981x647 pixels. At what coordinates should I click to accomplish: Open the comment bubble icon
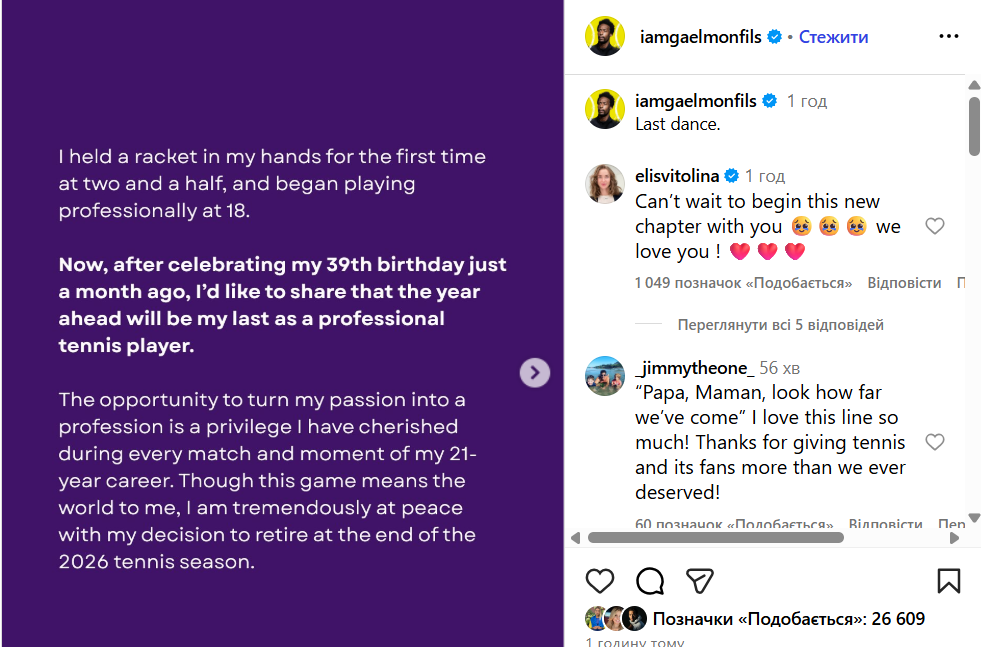[650, 581]
